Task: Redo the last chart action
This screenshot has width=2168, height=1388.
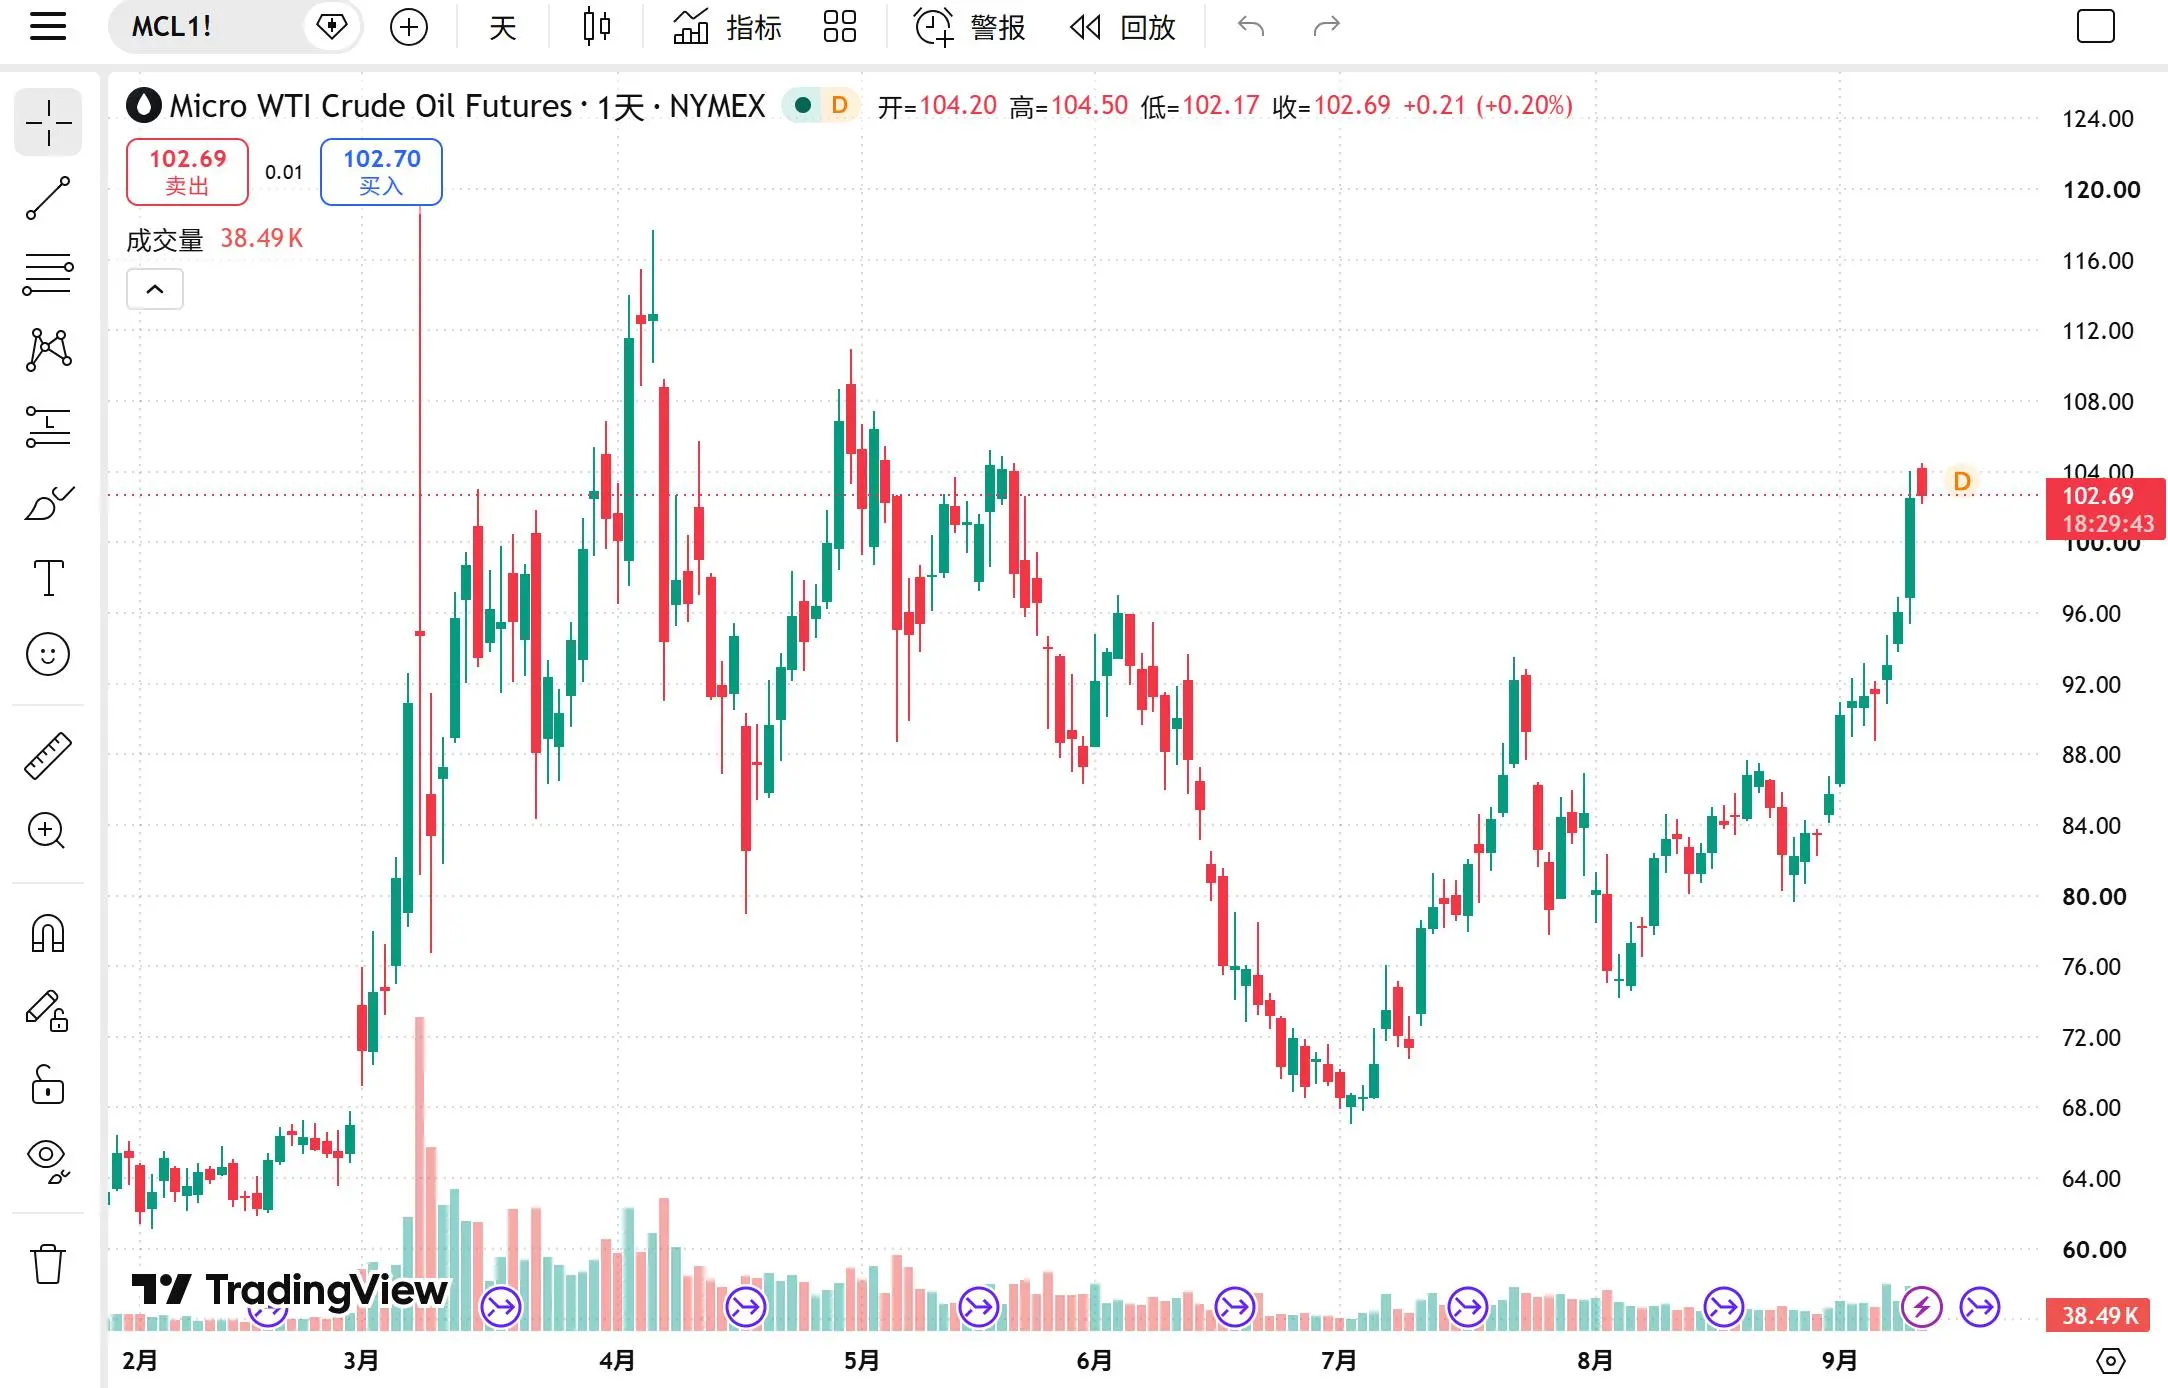Action: tap(1326, 27)
